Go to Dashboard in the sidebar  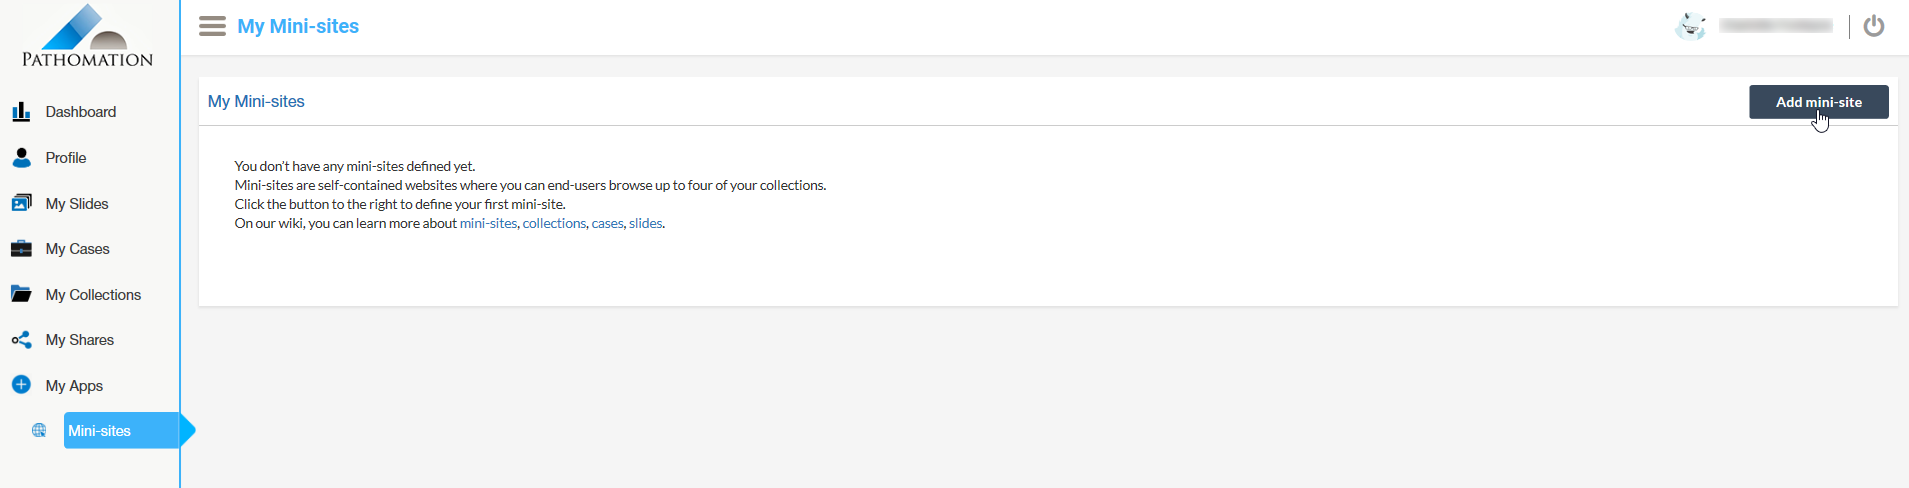(x=80, y=112)
